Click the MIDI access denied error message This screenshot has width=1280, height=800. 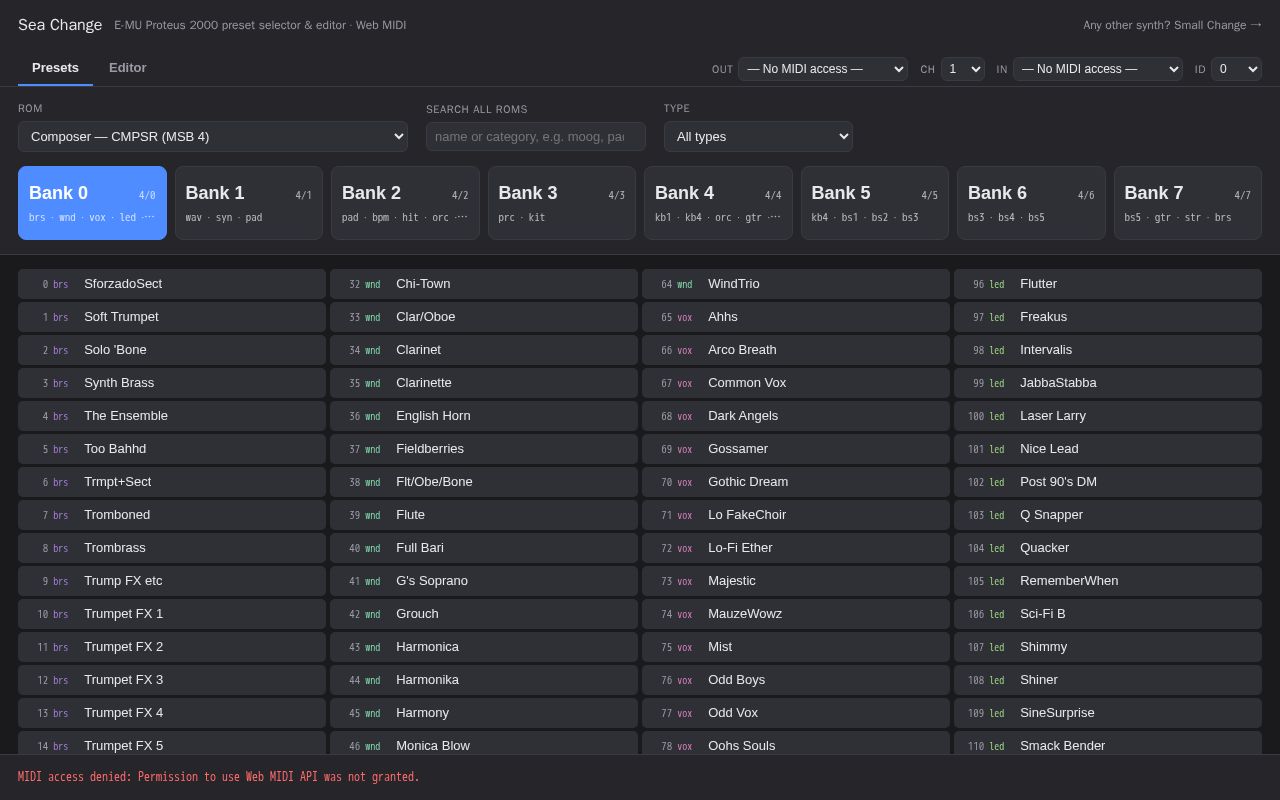(219, 777)
